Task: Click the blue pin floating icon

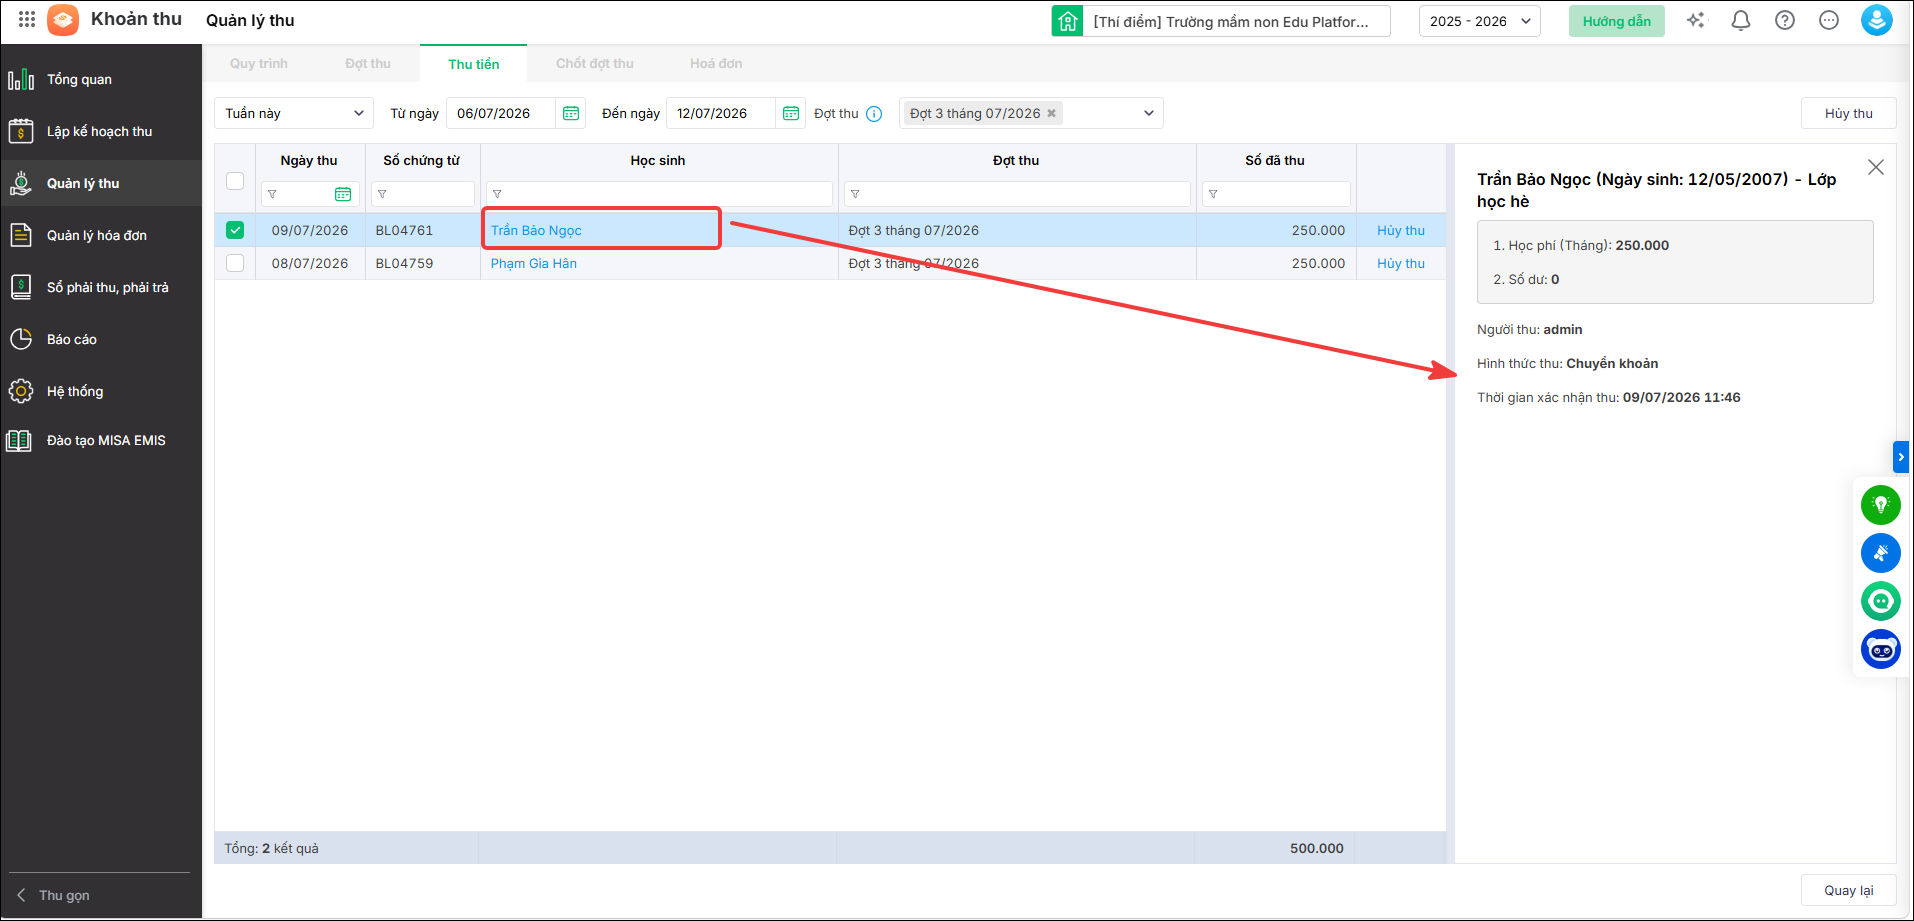Action: [1881, 553]
